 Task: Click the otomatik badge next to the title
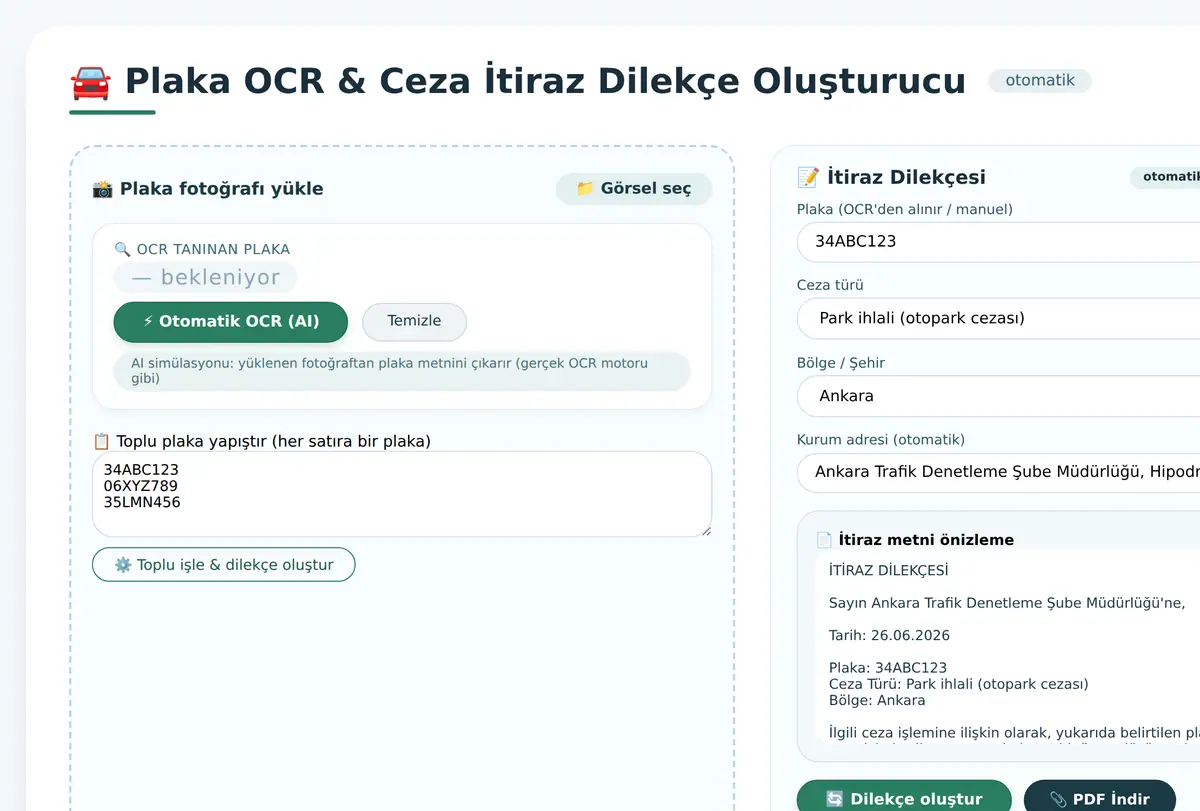click(1040, 80)
